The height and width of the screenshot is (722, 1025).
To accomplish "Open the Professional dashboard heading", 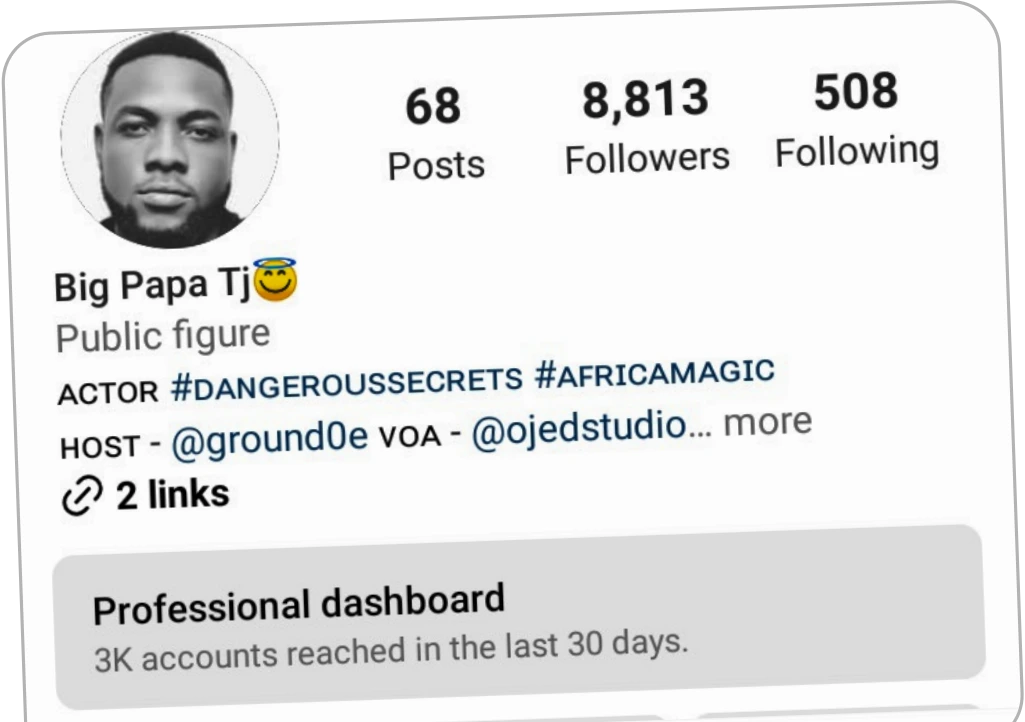I will pyautogui.click(x=299, y=604).
